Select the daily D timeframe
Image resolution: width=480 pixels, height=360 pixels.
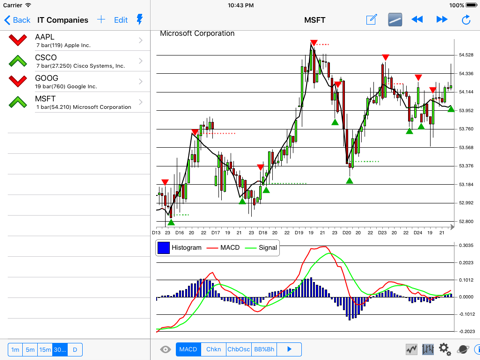[x=75, y=350]
